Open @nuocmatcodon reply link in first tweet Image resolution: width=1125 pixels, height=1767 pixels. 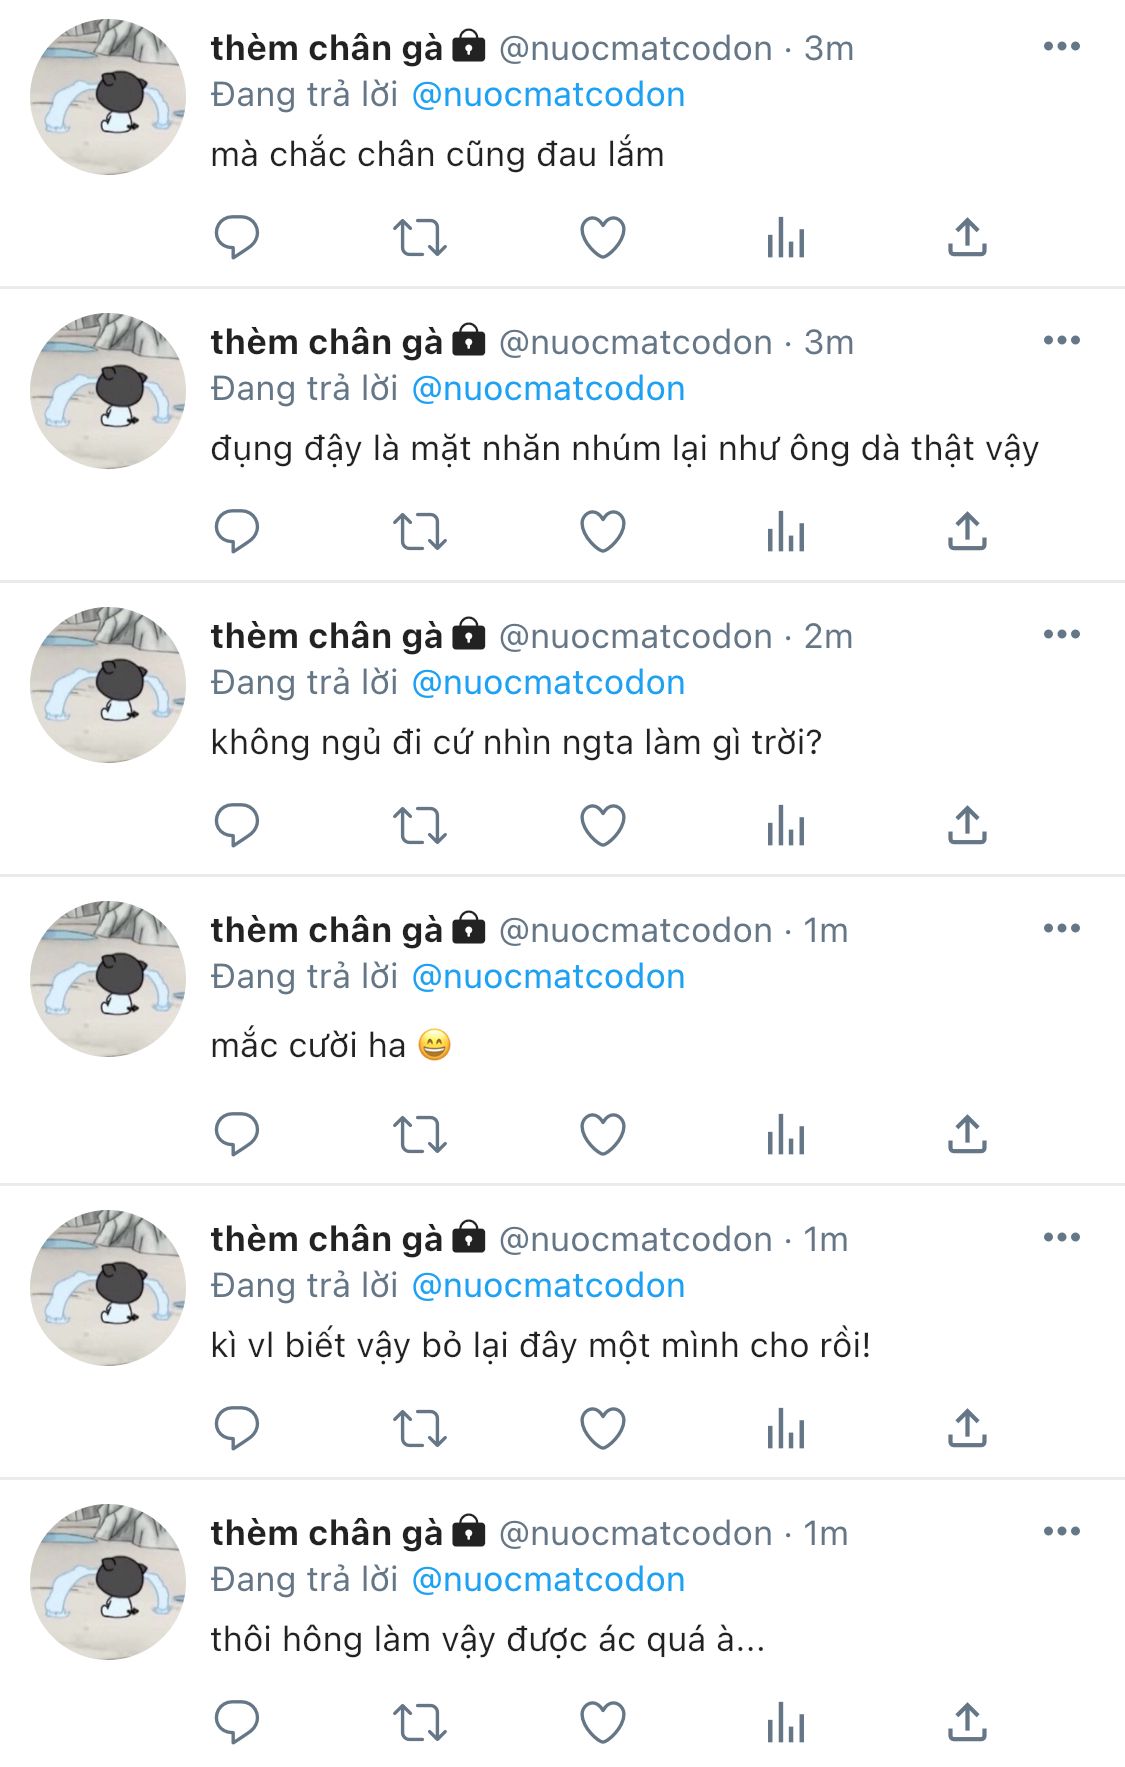coord(548,95)
